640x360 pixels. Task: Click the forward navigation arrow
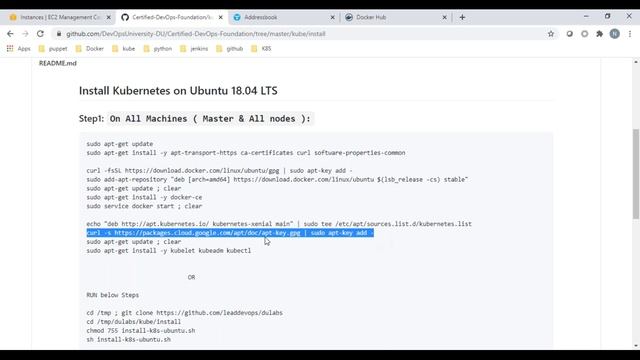coord(25,34)
